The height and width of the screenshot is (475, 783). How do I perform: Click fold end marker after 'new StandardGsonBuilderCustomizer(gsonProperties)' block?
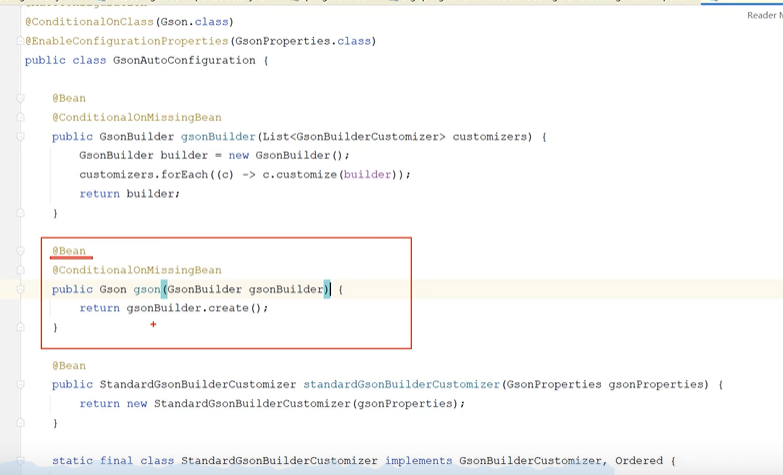tap(20, 423)
